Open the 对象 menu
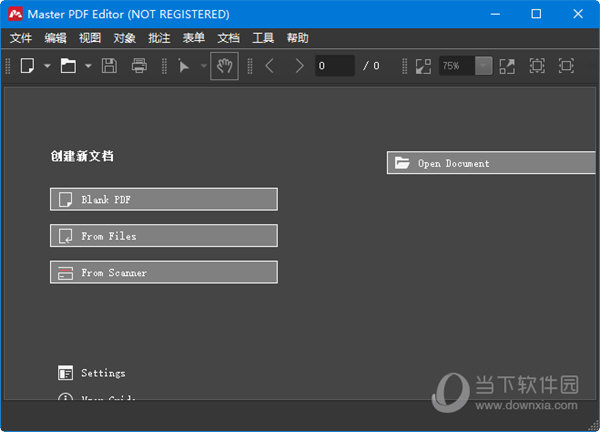The height and width of the screenshot is (432, 600). click(x=124, y=38)
